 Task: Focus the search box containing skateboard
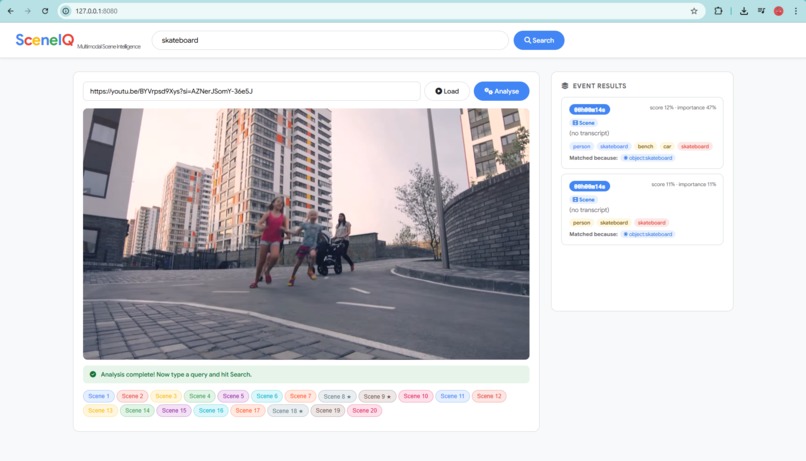click(x=330, y=40)
